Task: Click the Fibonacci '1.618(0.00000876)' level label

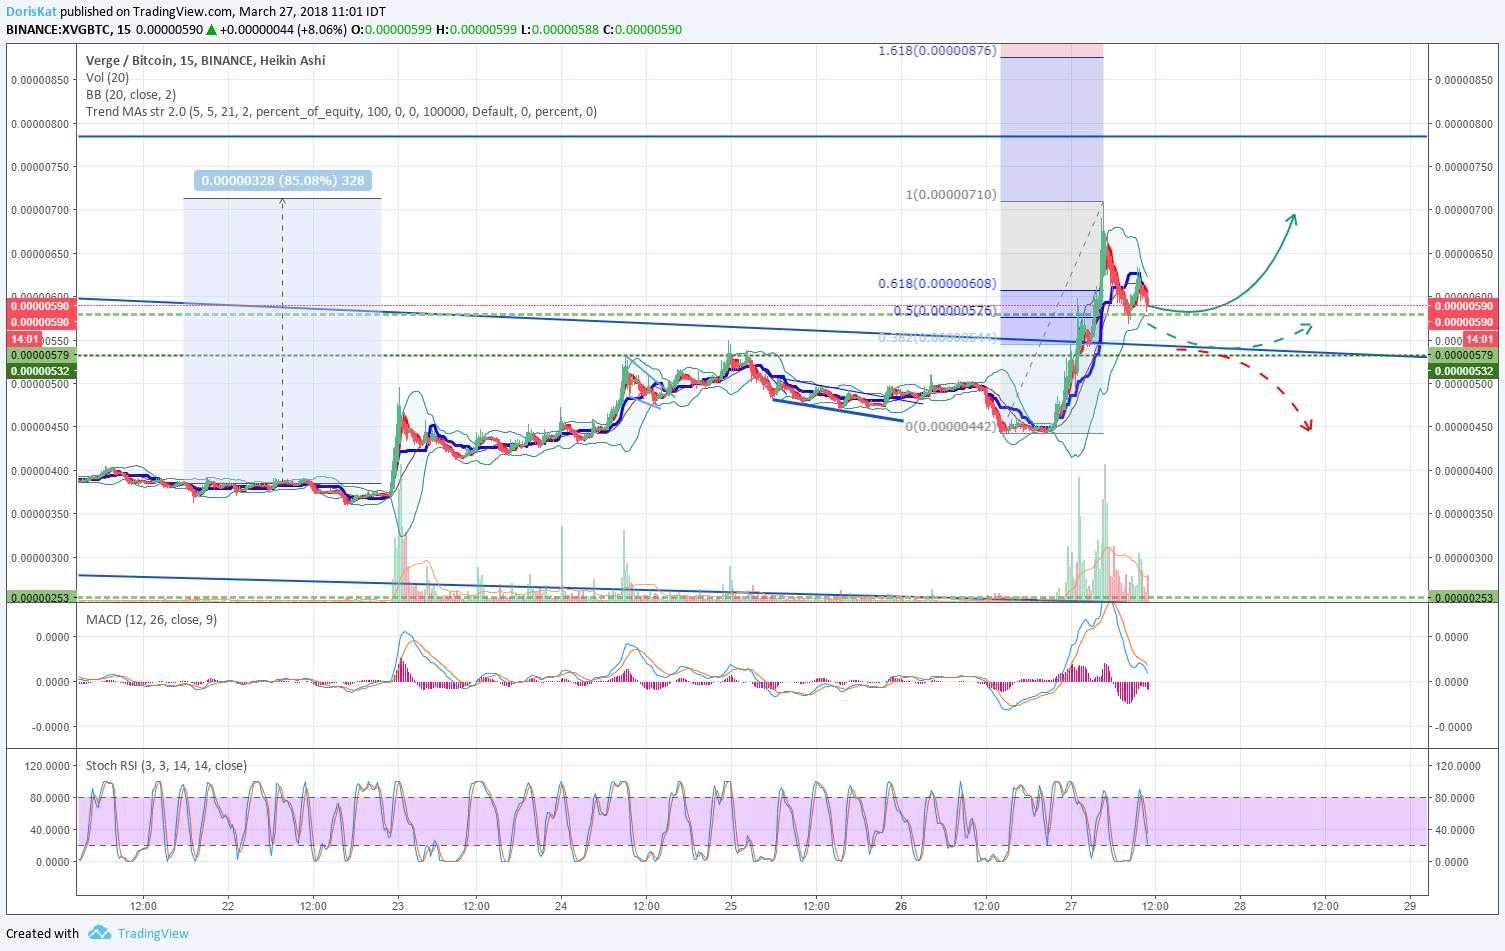Action: point(937,50)
